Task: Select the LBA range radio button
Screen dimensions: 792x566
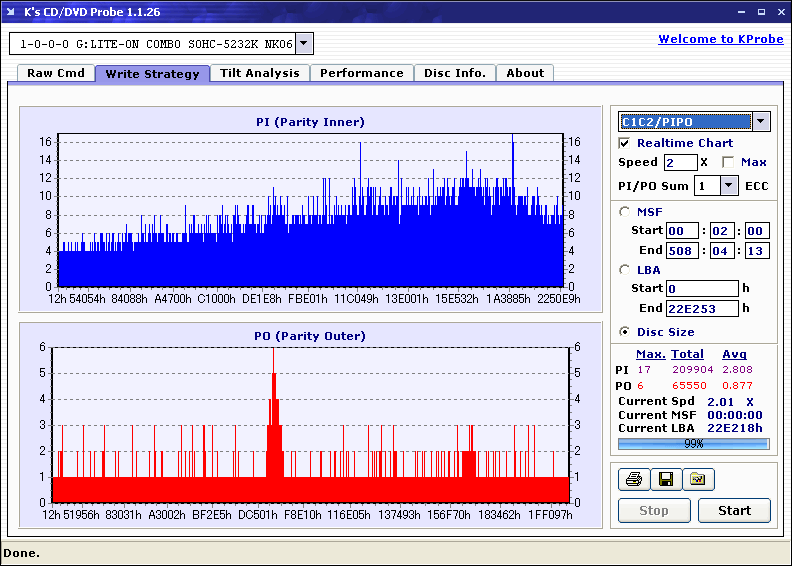Action: point(625,269)
